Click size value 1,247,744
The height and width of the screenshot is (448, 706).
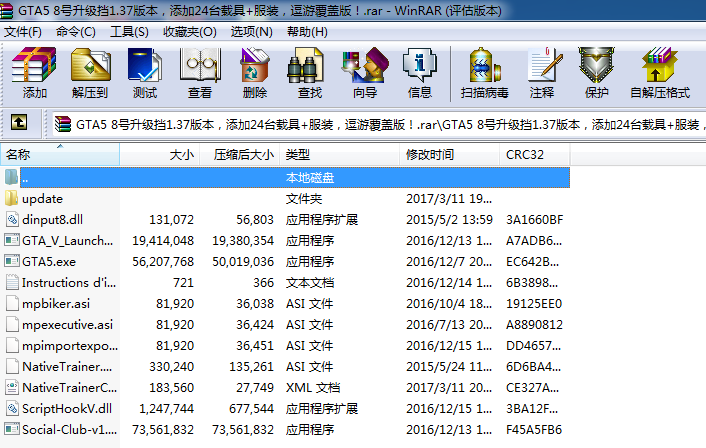pyautogui.click(x=167, y=408)
